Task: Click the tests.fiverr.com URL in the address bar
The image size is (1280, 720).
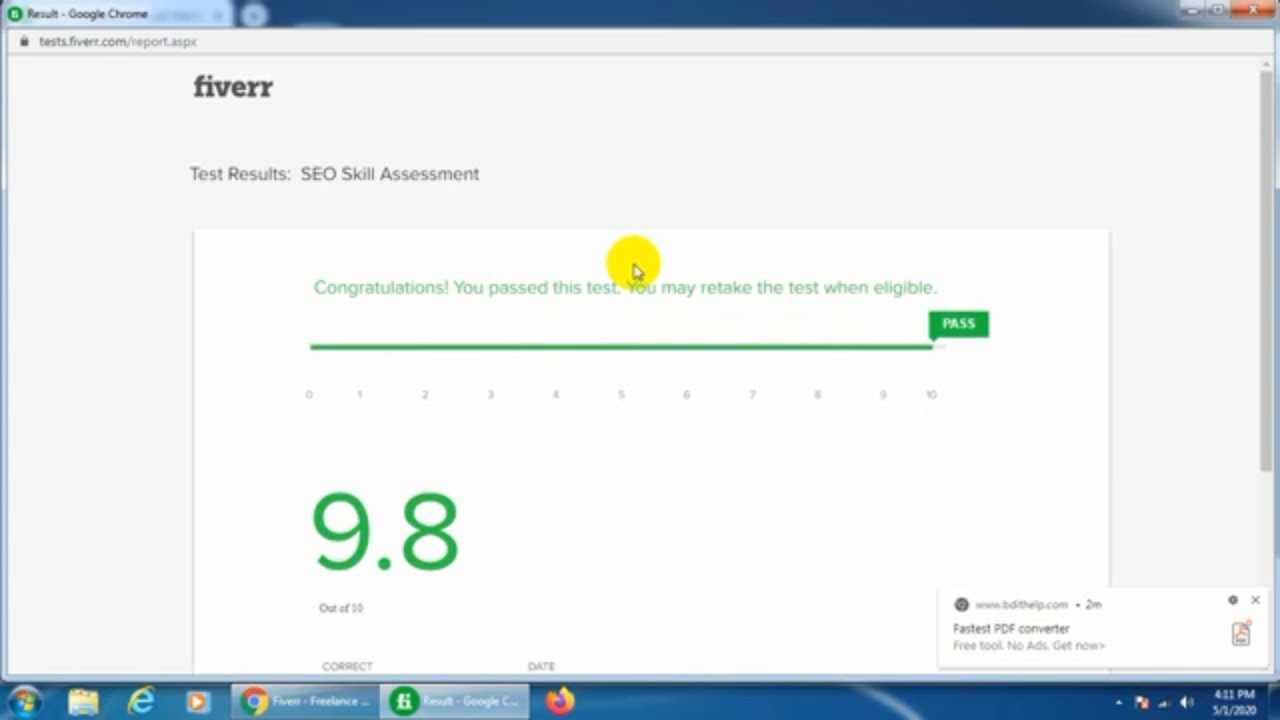Action: (117, 42)
